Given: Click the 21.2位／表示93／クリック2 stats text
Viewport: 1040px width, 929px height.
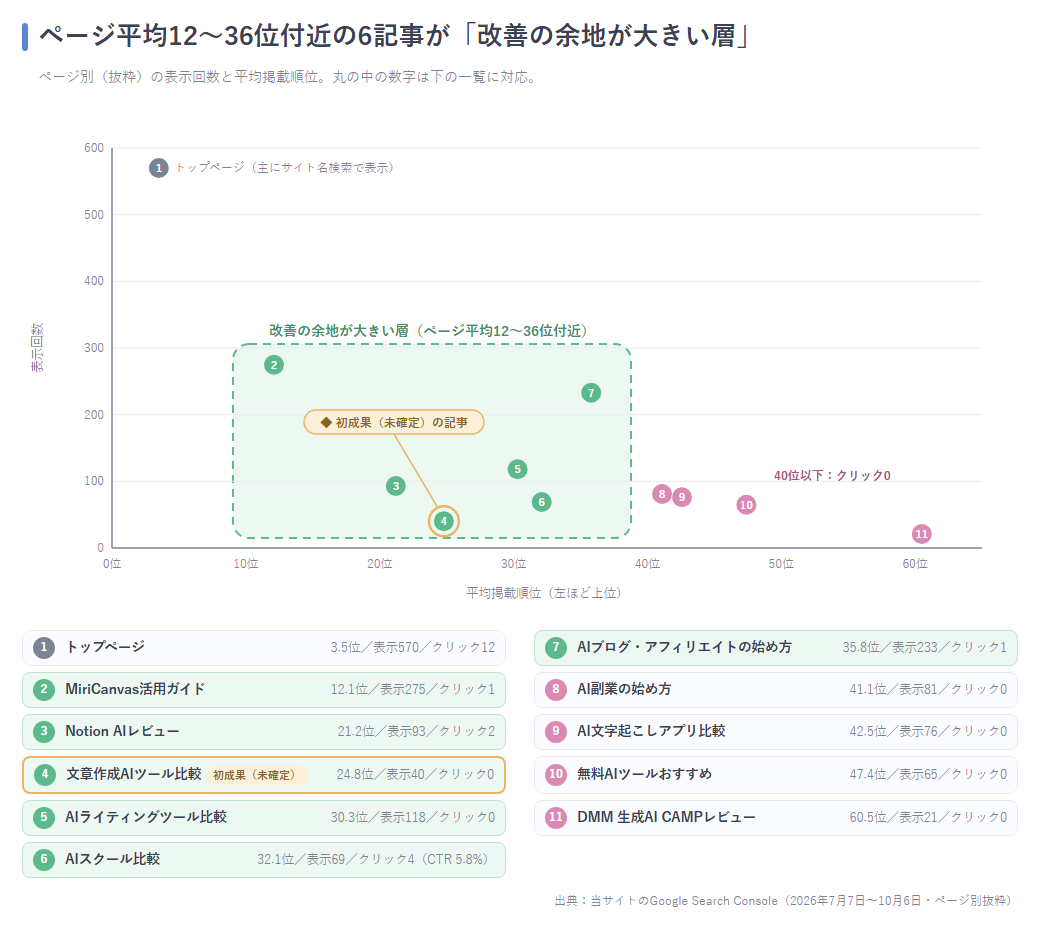Looking at the screenshot, I should [x=416, y=731].
